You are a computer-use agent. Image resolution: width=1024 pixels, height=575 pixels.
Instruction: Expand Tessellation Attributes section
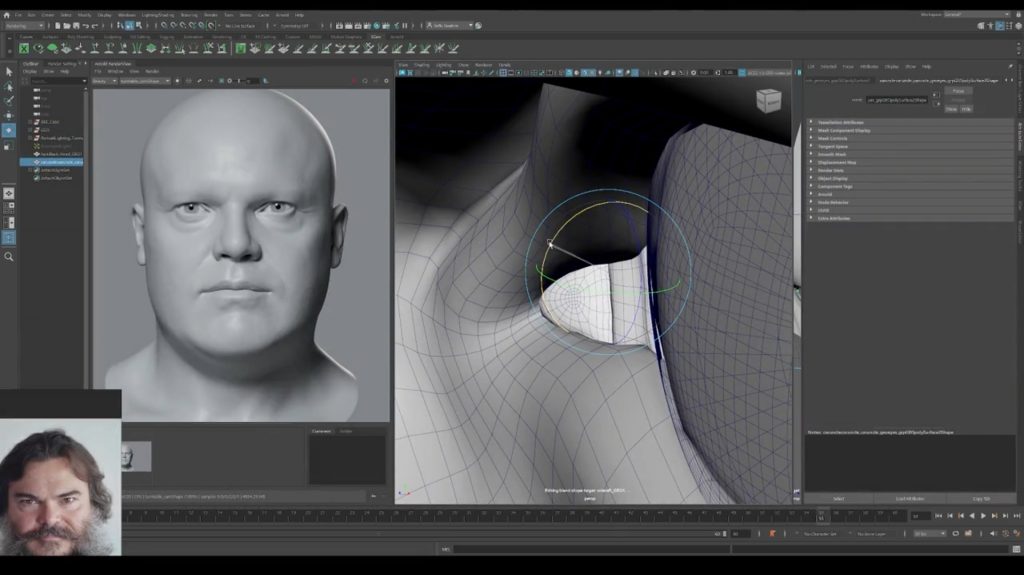coord(910,122)
